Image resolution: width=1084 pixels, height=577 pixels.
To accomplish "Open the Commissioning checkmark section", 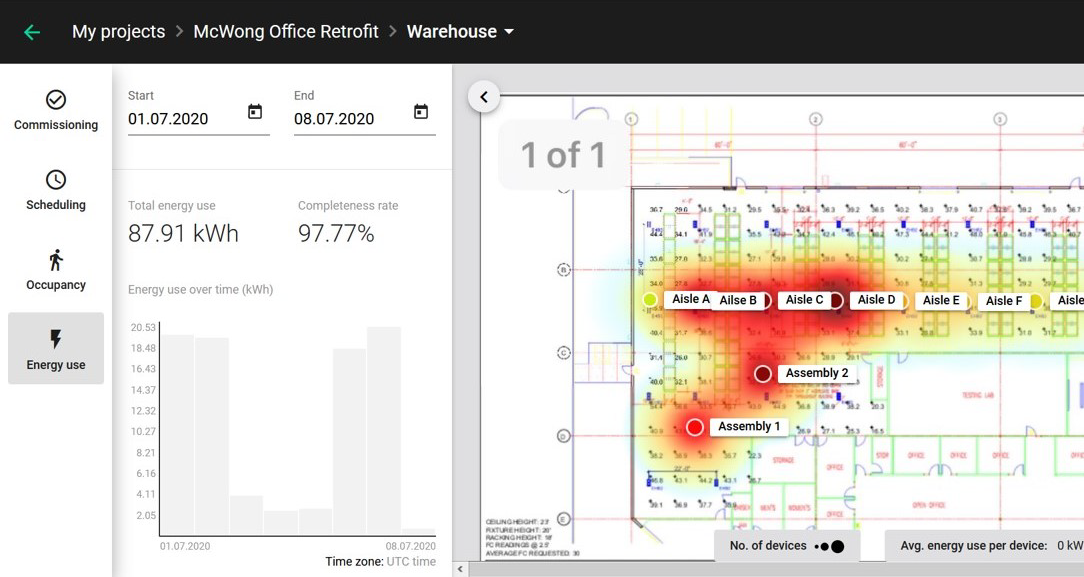I will click(x=56, y=110).
